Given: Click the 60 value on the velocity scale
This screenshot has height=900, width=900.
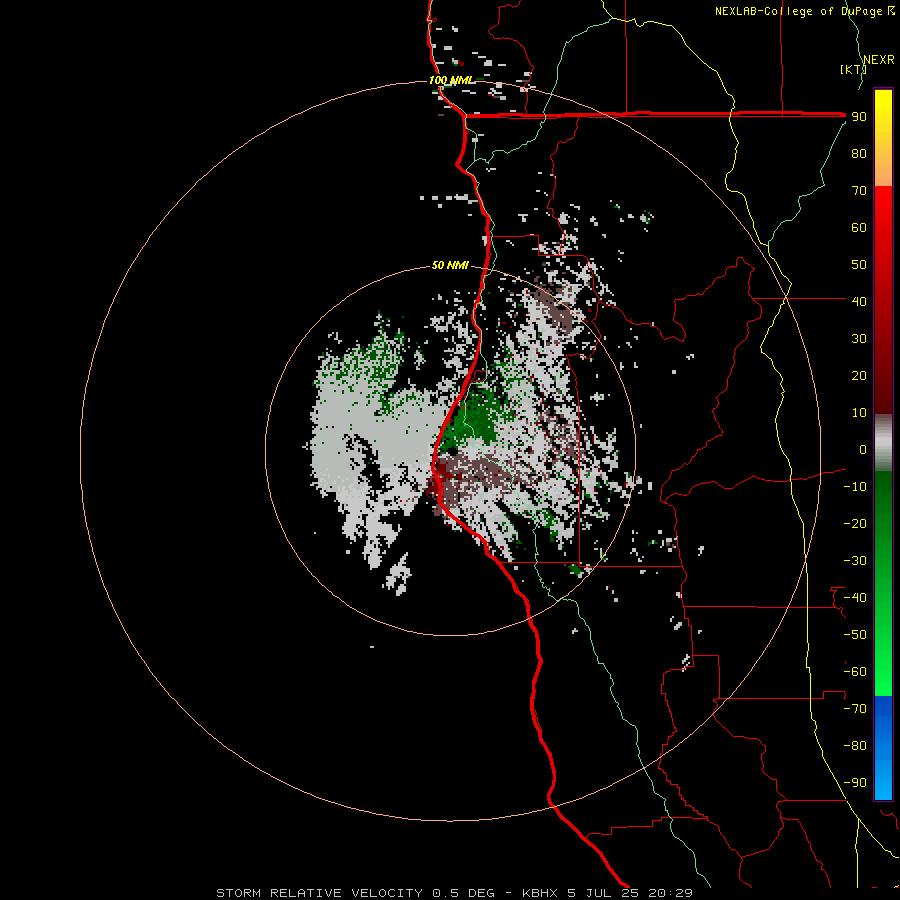Looking at the screenshot, I should (x=859, y=227).
